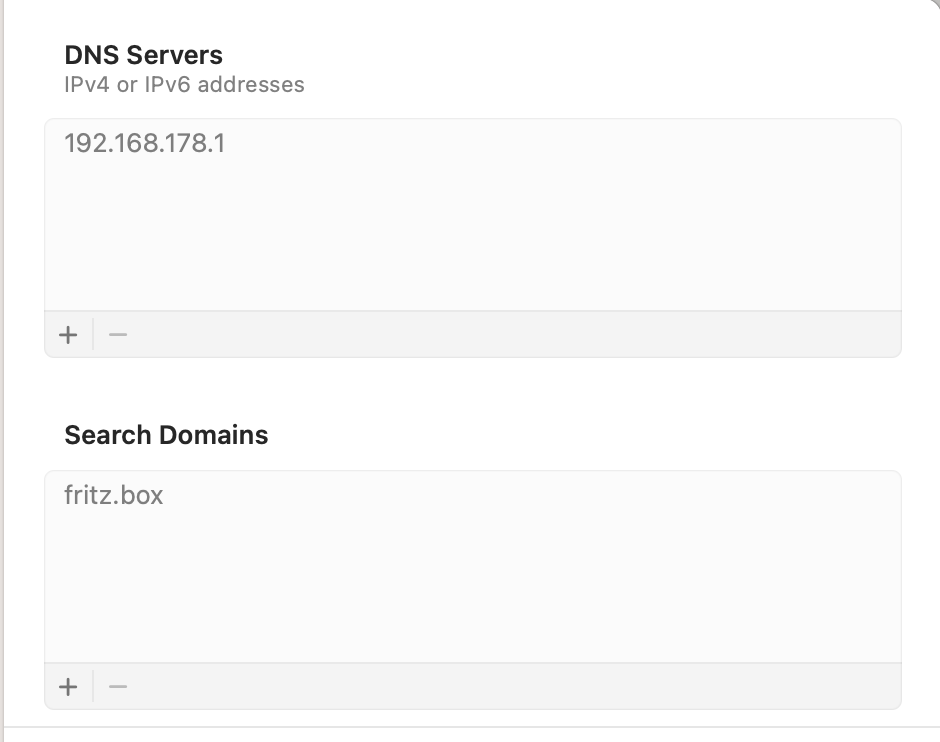Click the DNS Servers heading
940x742 pixels.
tap(143, 54)
